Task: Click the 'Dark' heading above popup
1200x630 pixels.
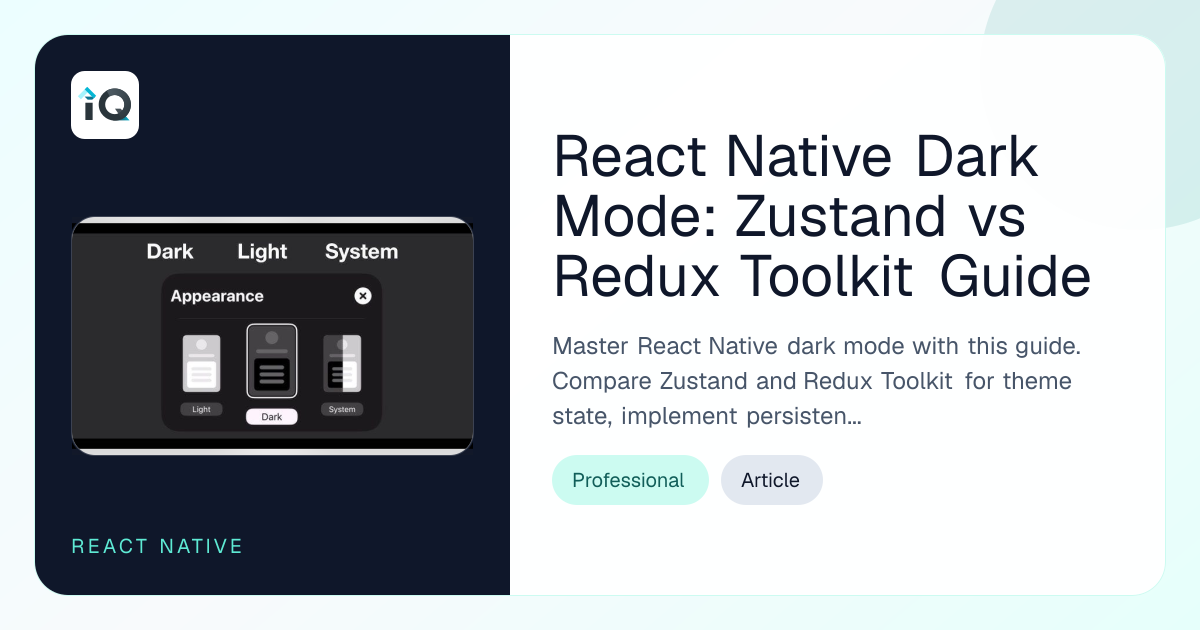Action: (170, 252)
